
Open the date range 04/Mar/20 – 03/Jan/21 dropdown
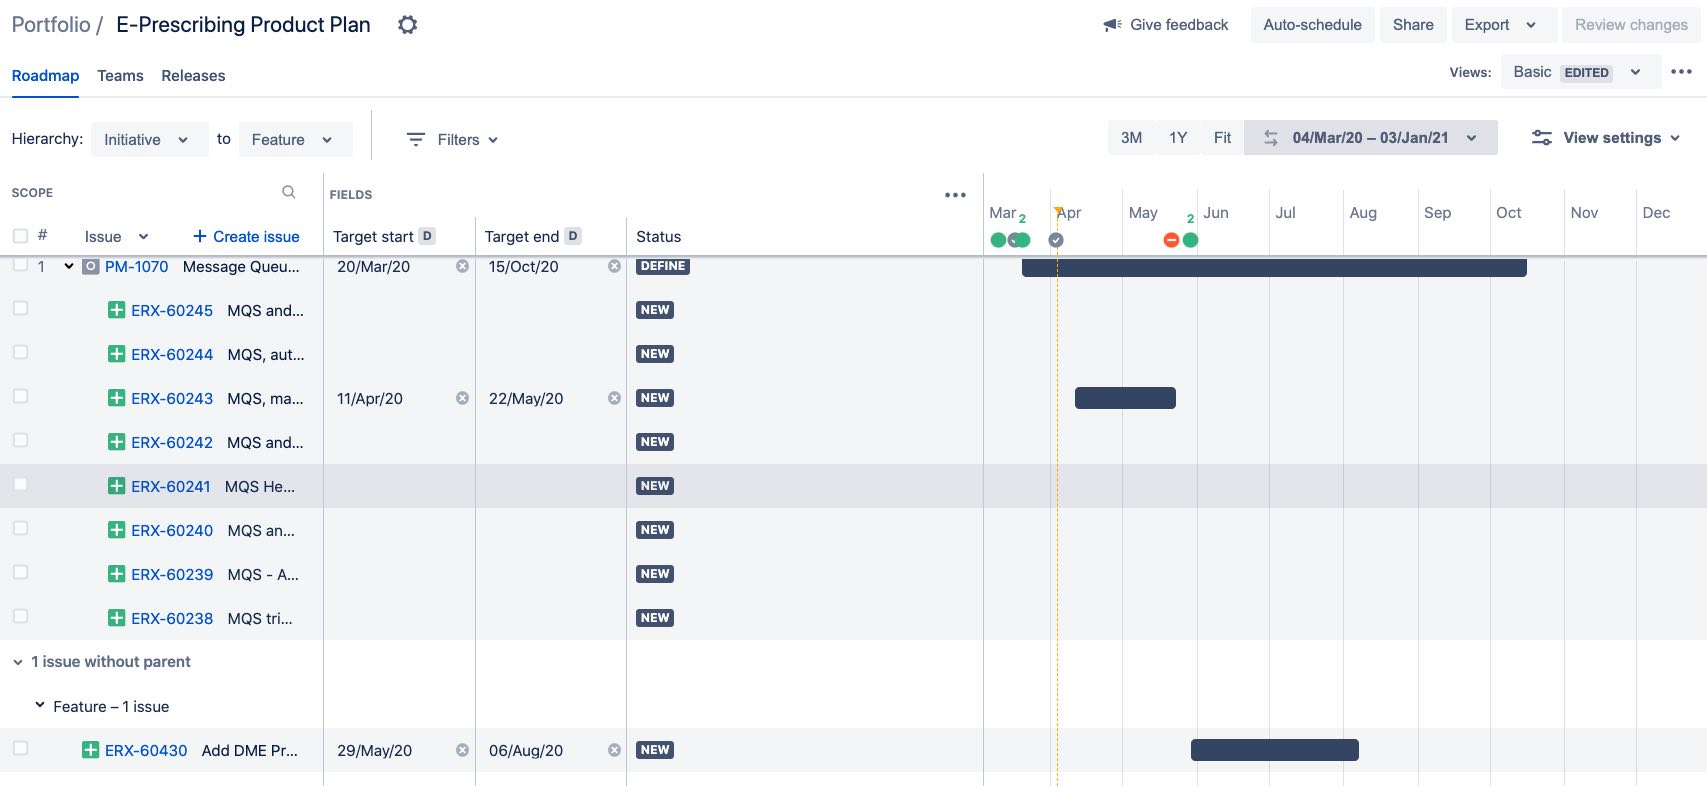[x=1371, y=138]
